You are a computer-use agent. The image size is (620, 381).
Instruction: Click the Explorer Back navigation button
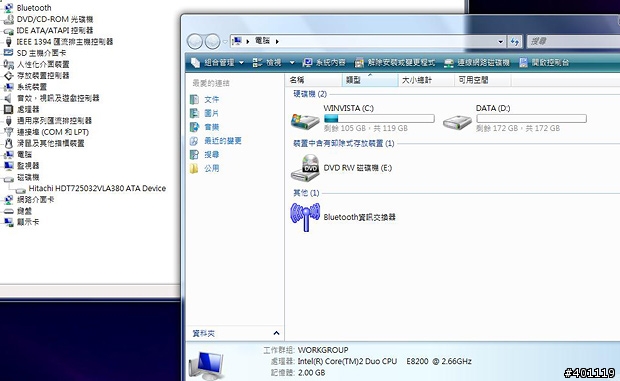coord(195,41)
